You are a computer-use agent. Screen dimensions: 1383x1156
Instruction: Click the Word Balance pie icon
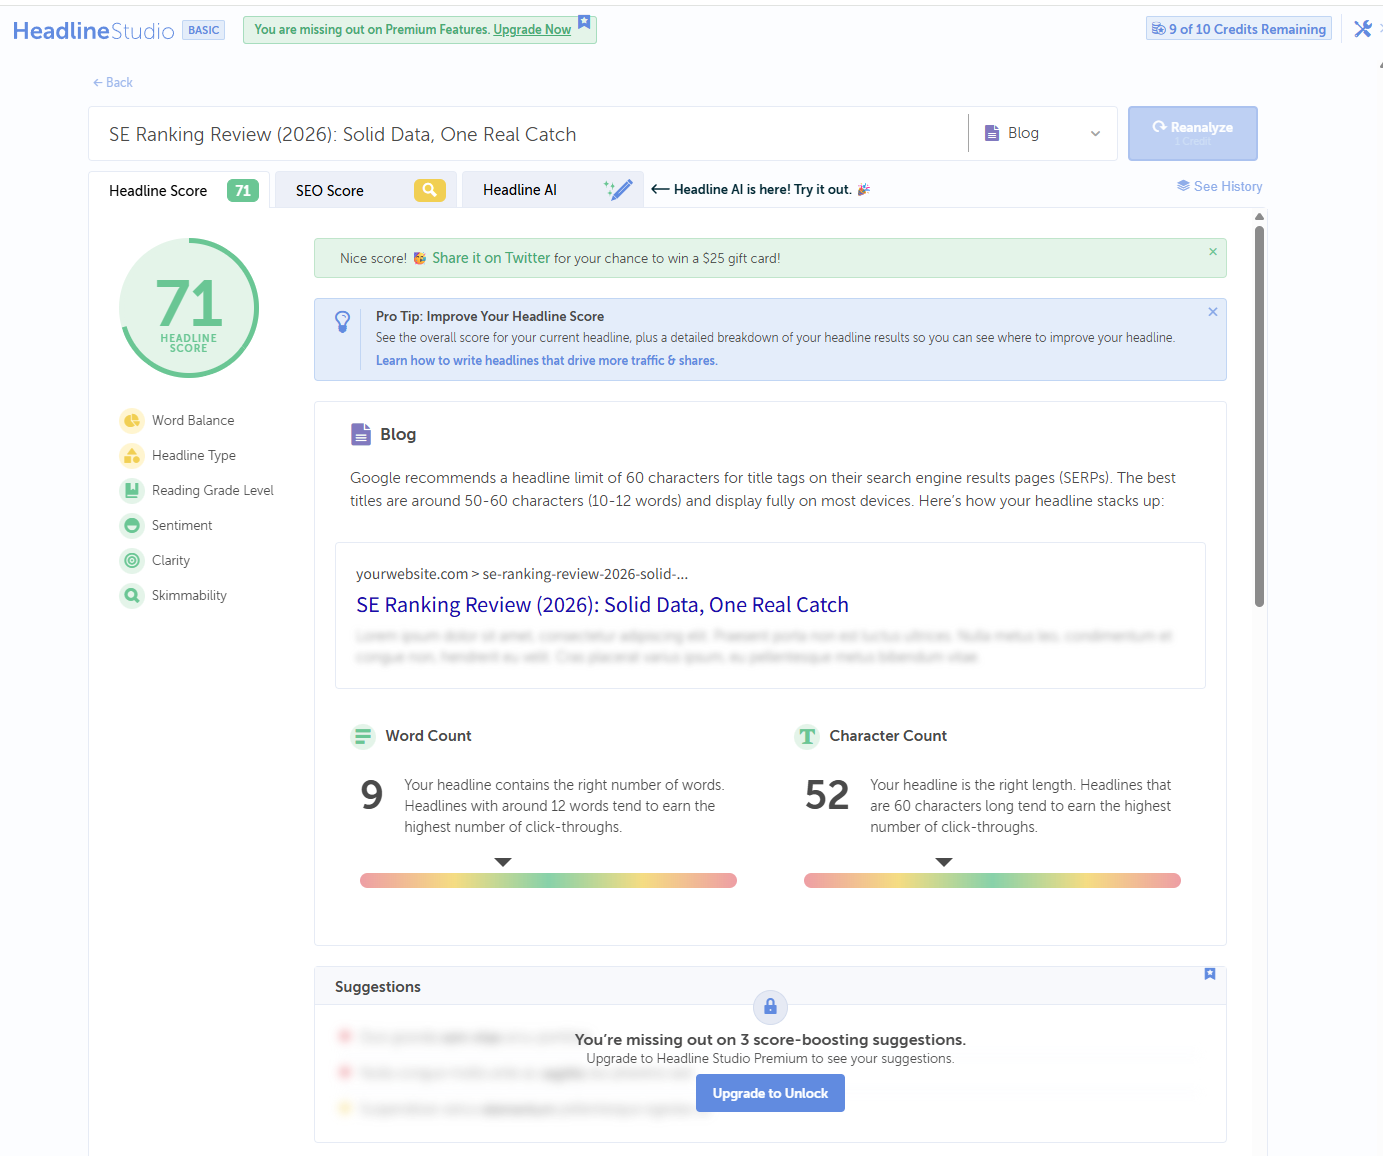[132, 421]
